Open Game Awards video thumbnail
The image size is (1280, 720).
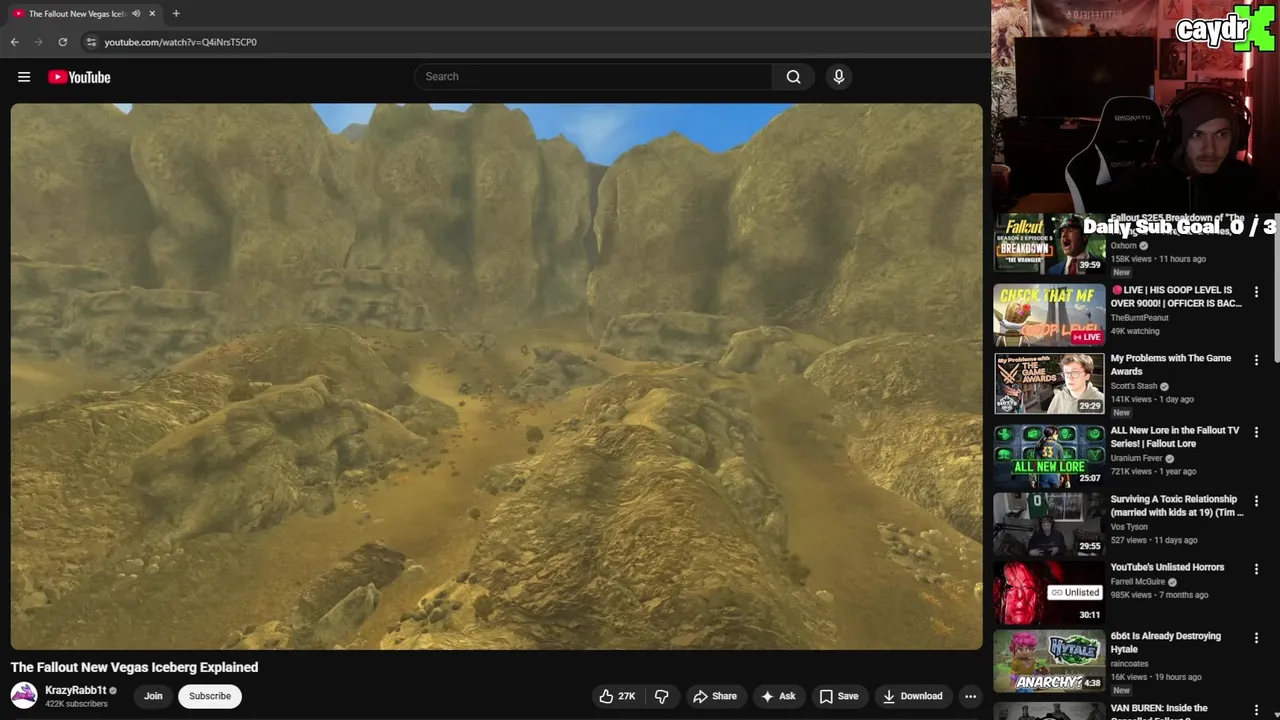pyautogui.click(x=1049, y=384)
